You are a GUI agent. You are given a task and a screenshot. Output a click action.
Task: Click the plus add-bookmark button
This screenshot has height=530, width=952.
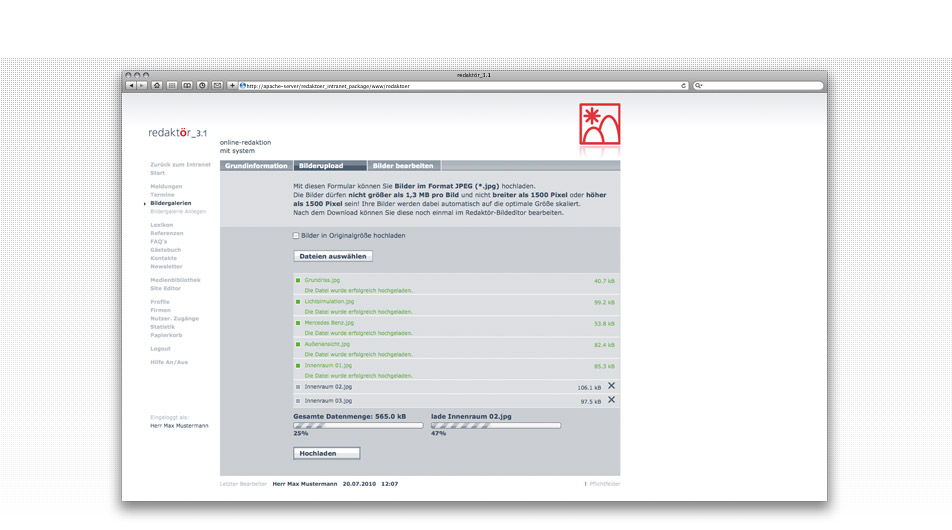point(232,86)
